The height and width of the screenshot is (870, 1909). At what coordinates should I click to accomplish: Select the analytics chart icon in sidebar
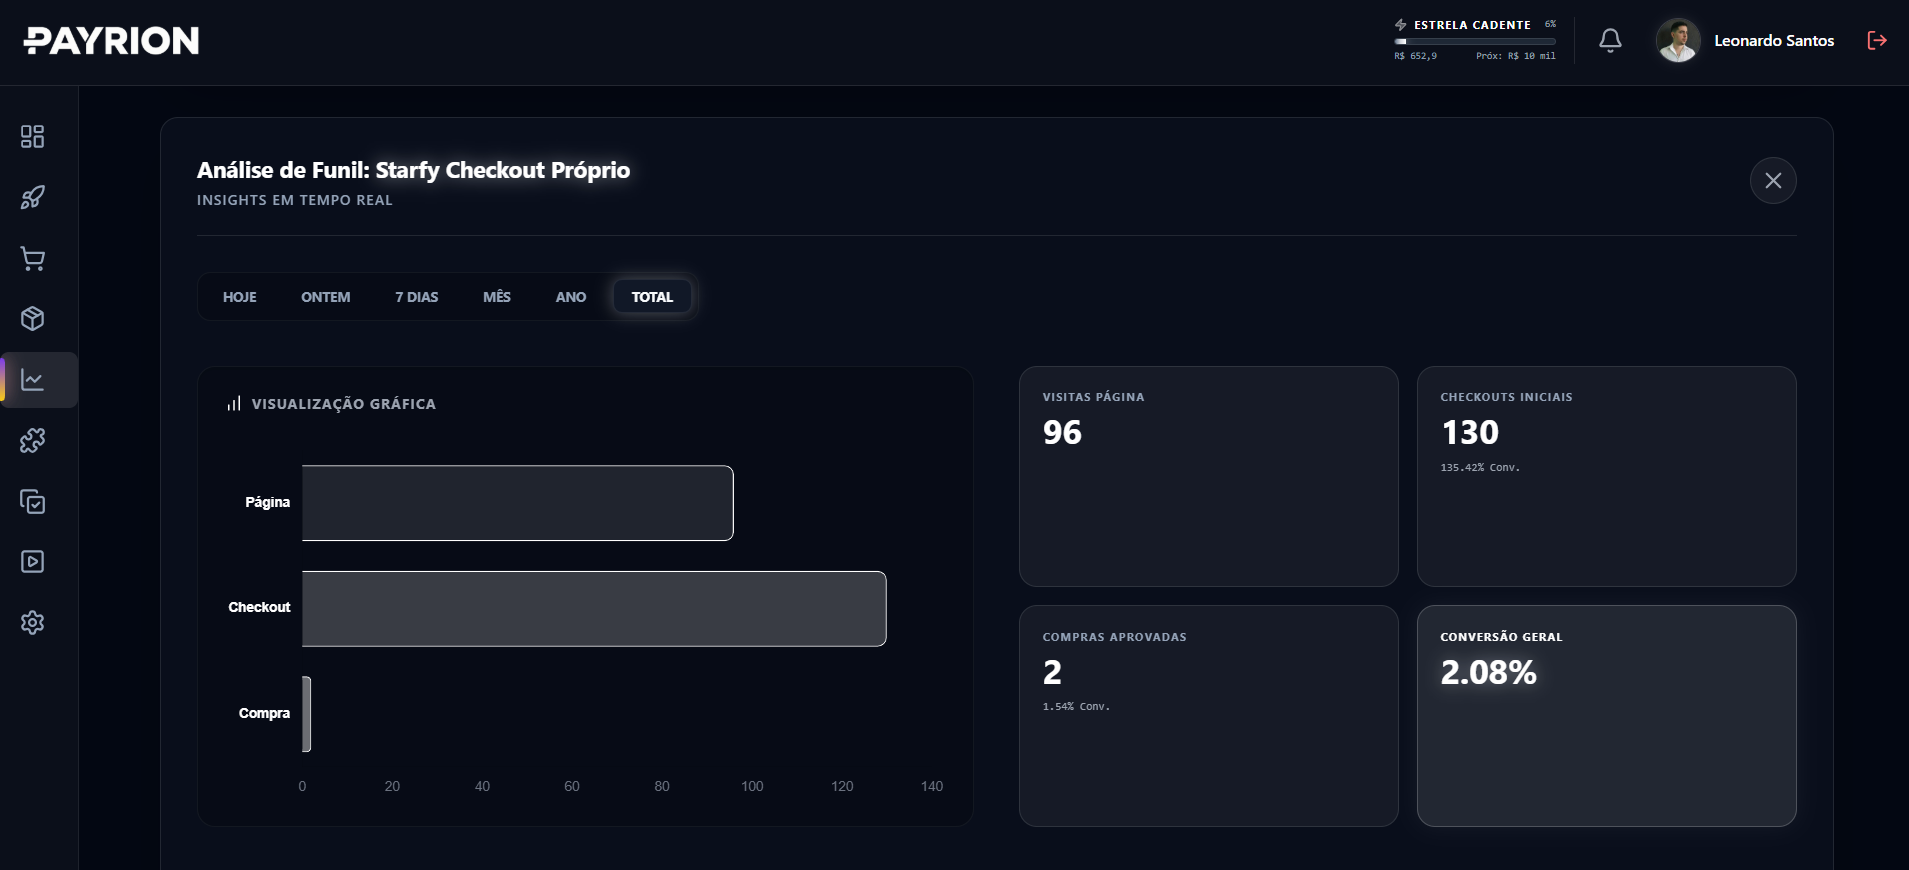click(x=32, y=379)
